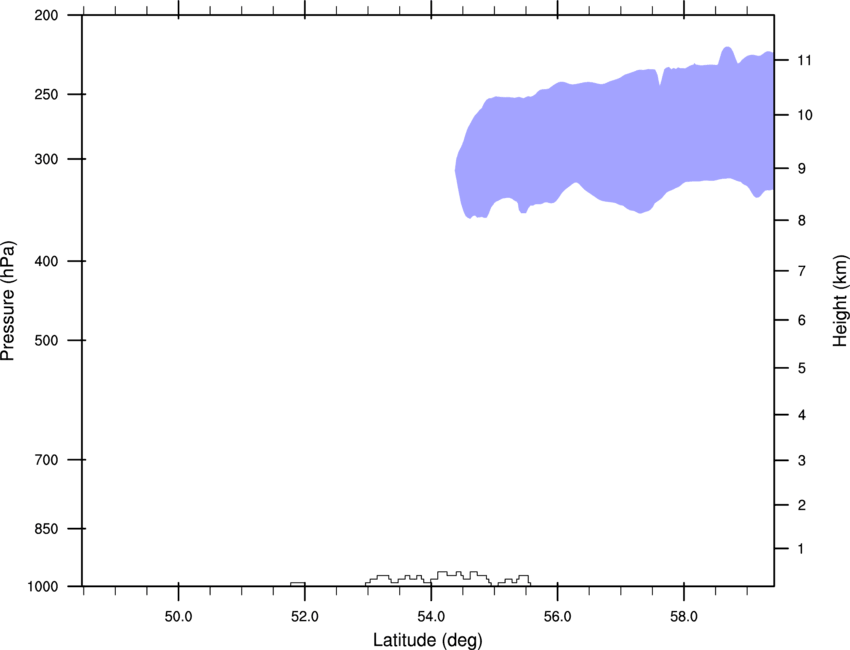Select the 700 hPa axis label

(46, 460)
